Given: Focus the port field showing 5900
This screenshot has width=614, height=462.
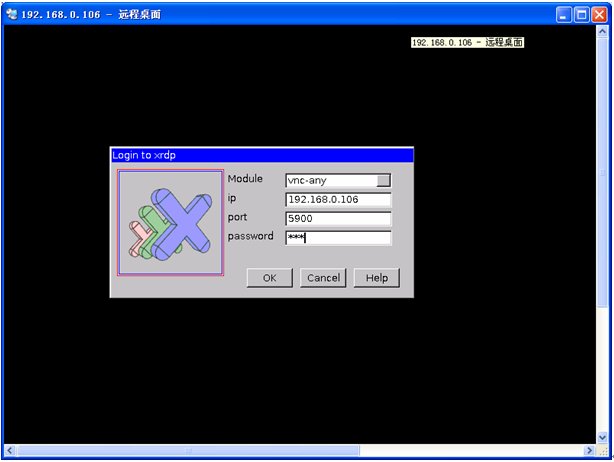Looking at the screenshot, I should [x=338, y=218].
